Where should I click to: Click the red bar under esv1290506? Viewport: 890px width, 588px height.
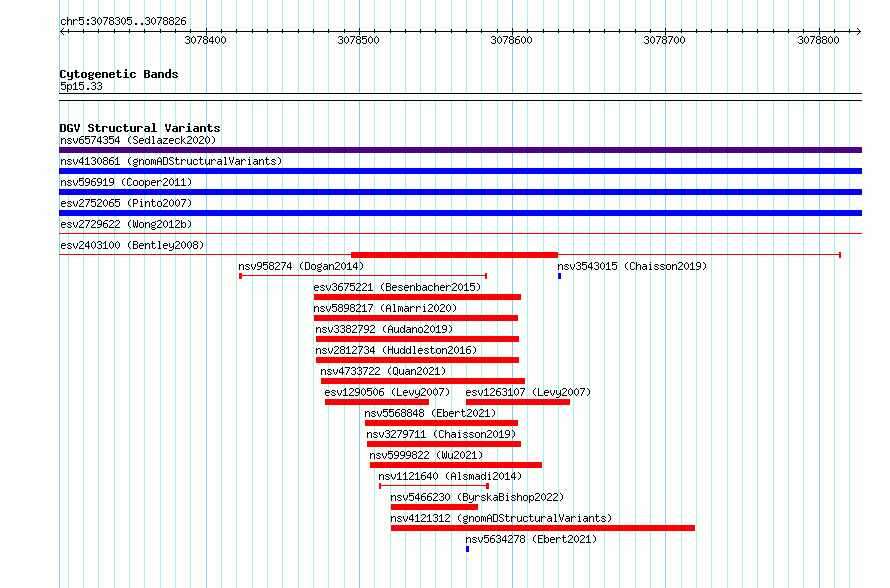point(377,402)
